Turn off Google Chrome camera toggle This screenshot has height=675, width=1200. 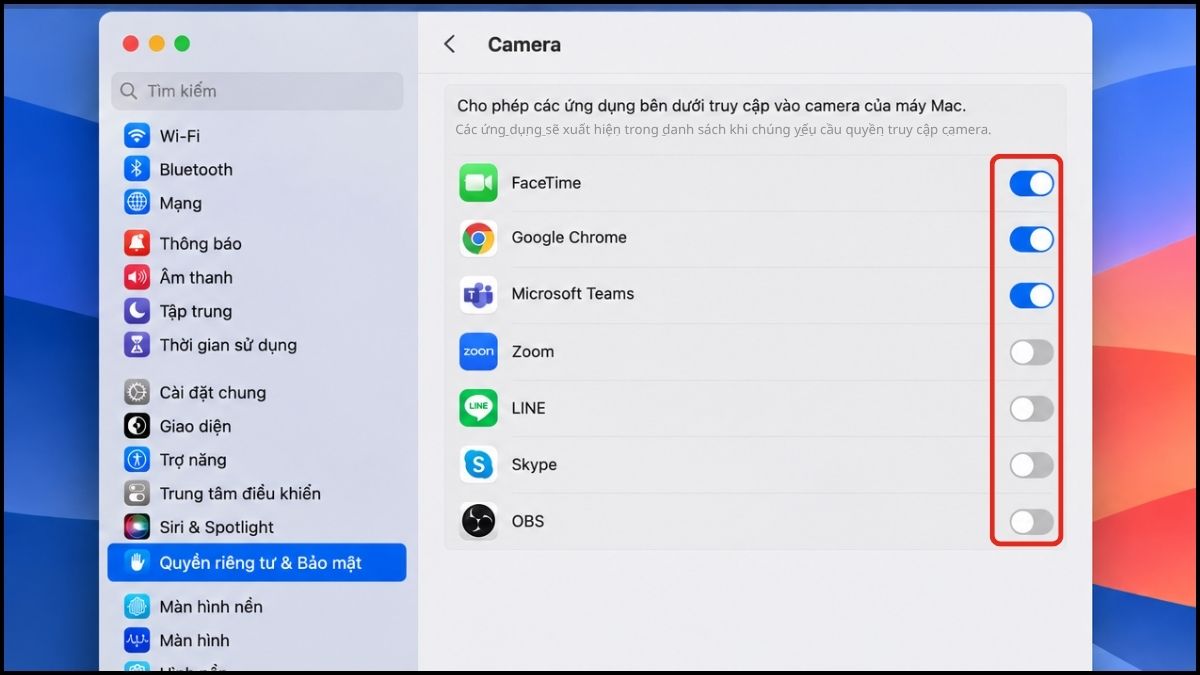[1031, 239]
